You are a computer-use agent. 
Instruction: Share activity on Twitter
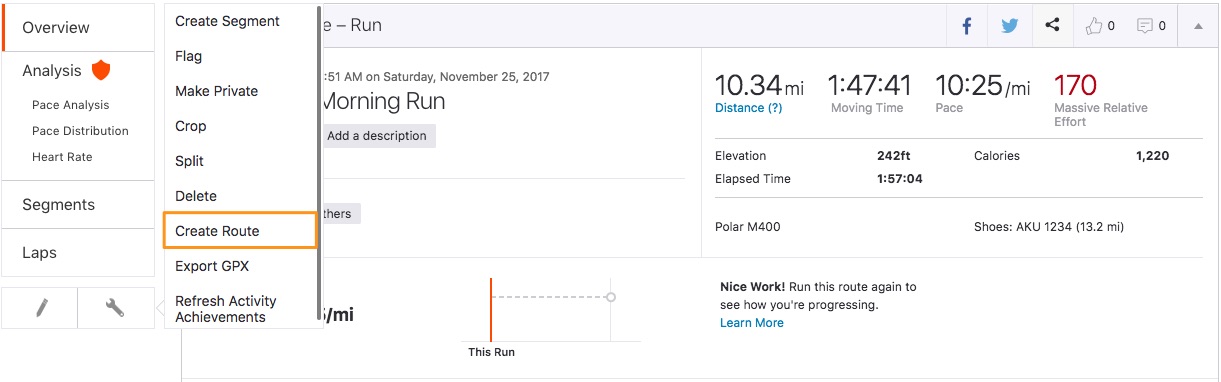pyautogui.click(x=1010, y=26)
